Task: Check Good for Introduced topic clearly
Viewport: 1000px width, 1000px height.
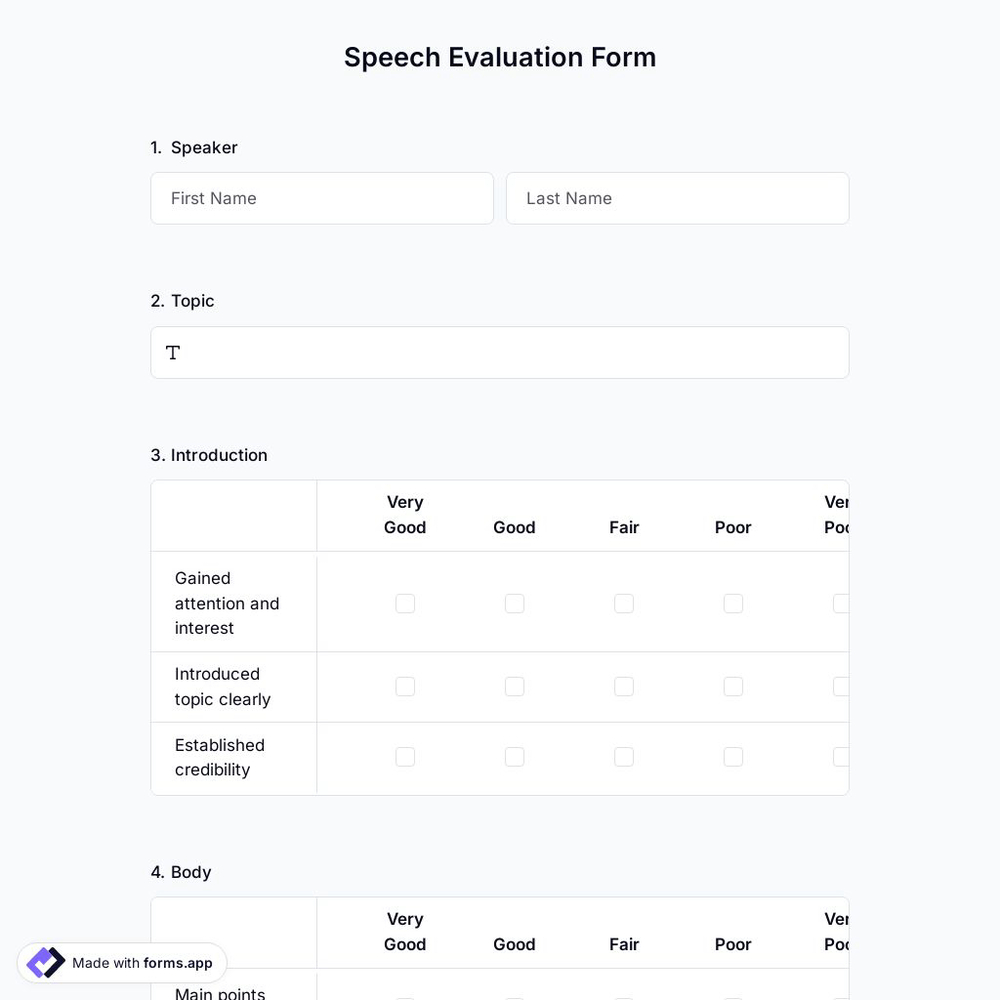Action: click(514, 686)
